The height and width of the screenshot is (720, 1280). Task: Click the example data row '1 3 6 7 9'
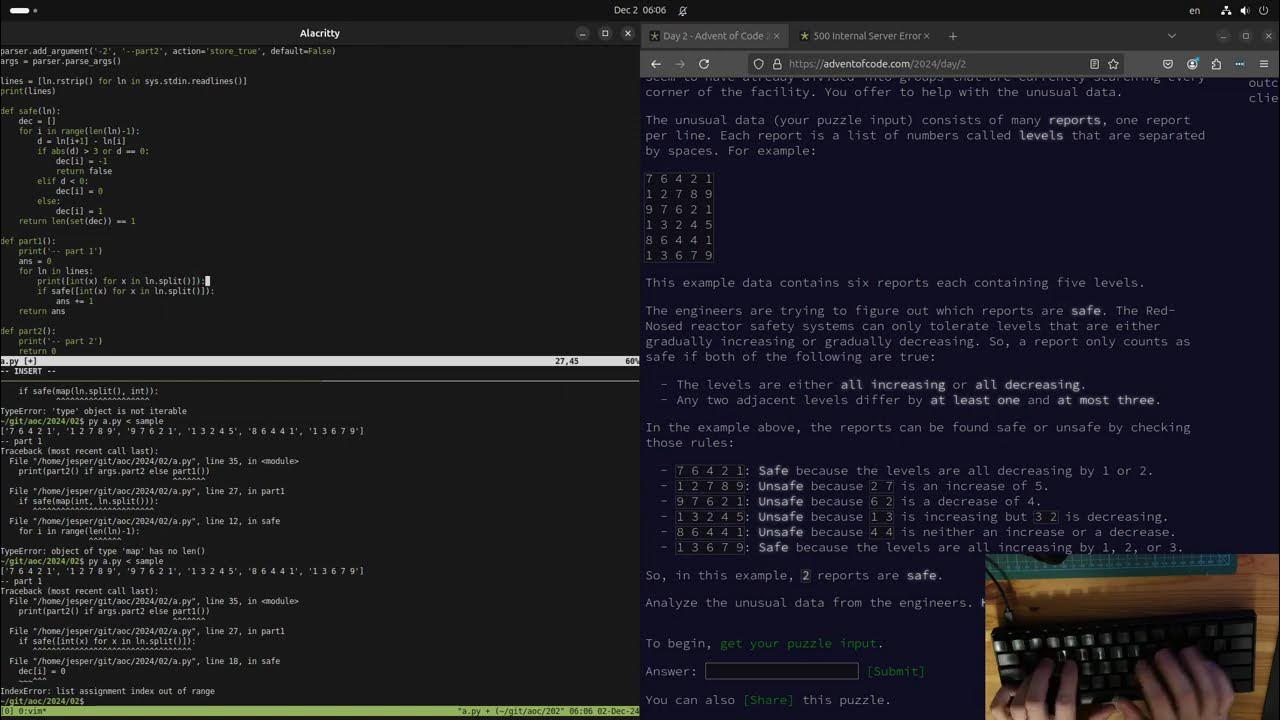[679, 256]
